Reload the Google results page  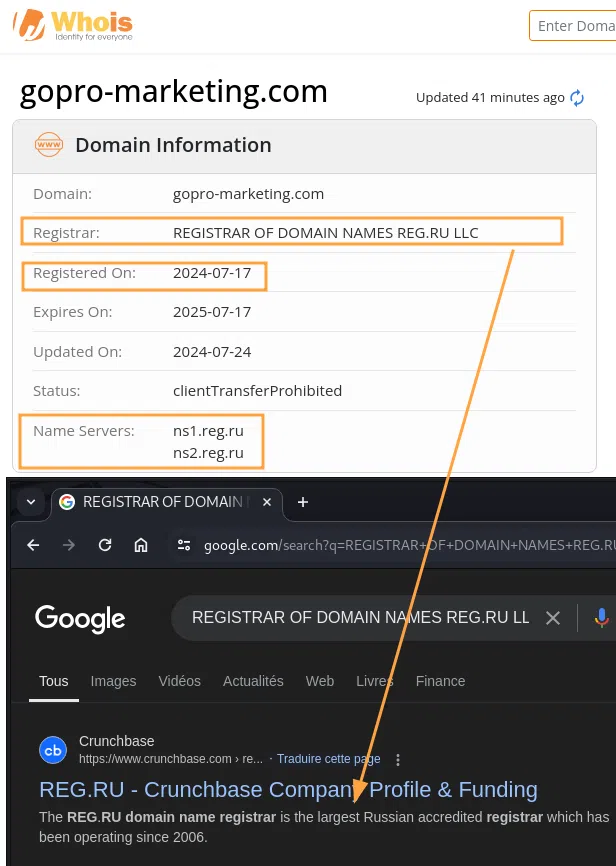point(104,545)
